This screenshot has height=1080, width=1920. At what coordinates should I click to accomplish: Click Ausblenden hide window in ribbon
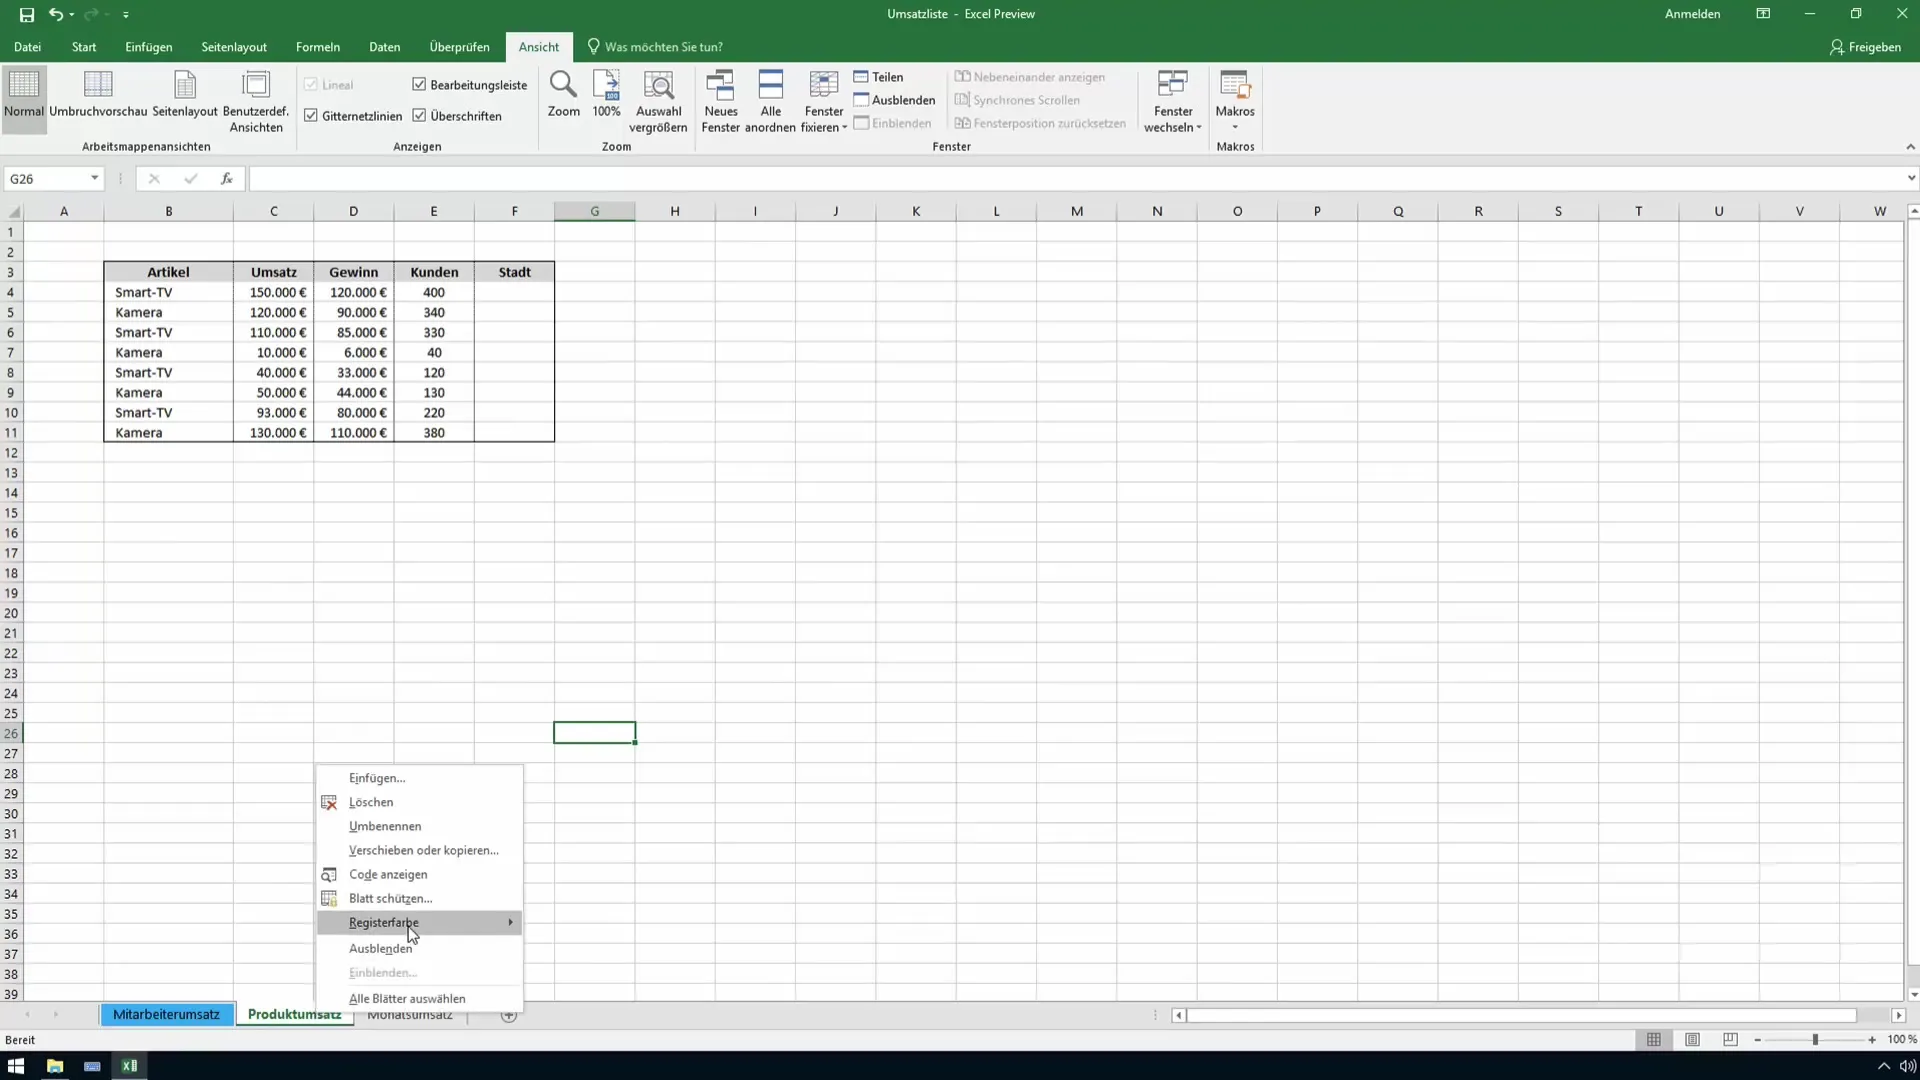(895, 100)
